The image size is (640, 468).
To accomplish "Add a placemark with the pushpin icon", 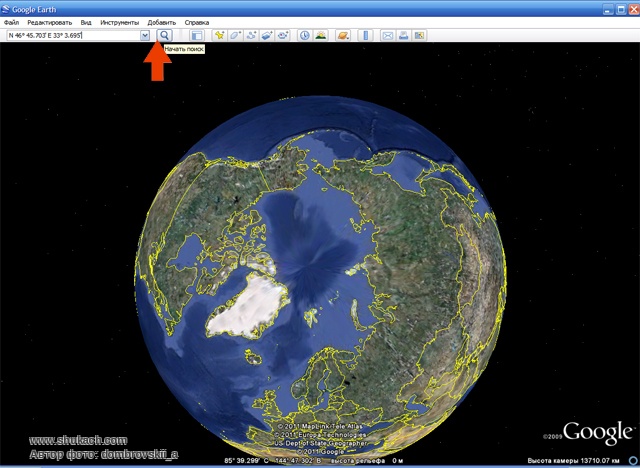I will [x=220, y=35].
